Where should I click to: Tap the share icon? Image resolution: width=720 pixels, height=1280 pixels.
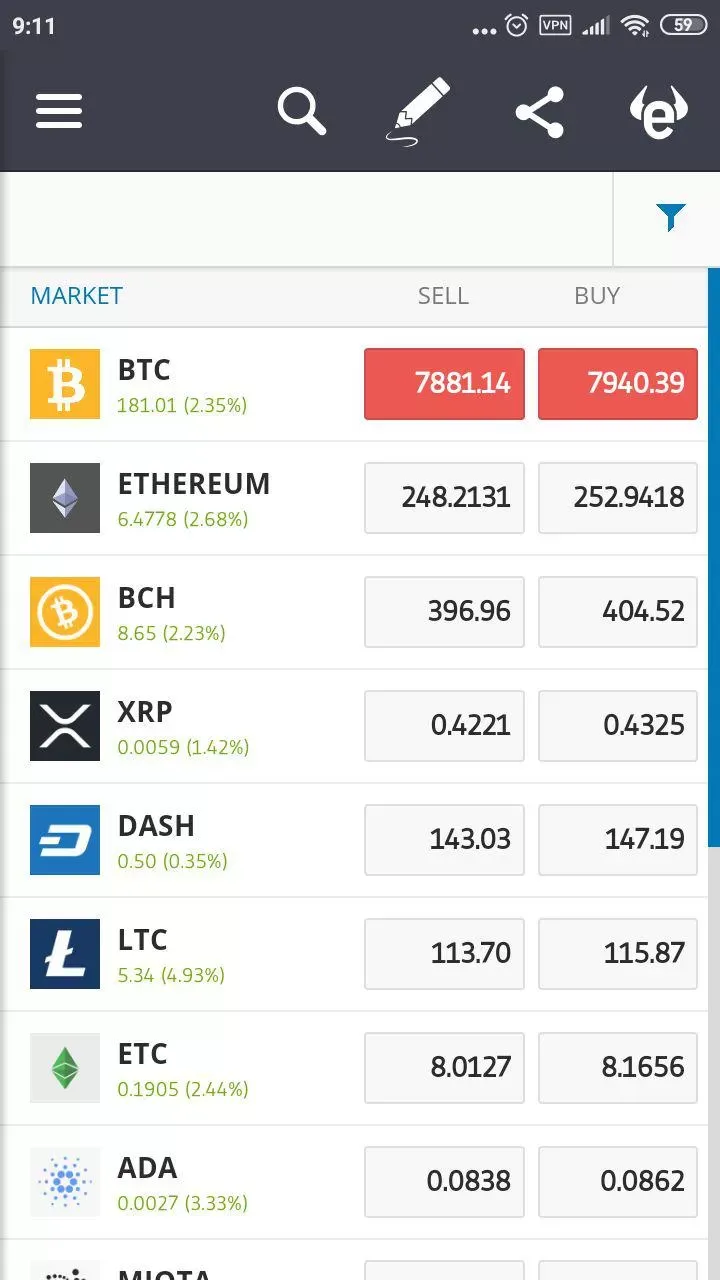coord(540,112)
